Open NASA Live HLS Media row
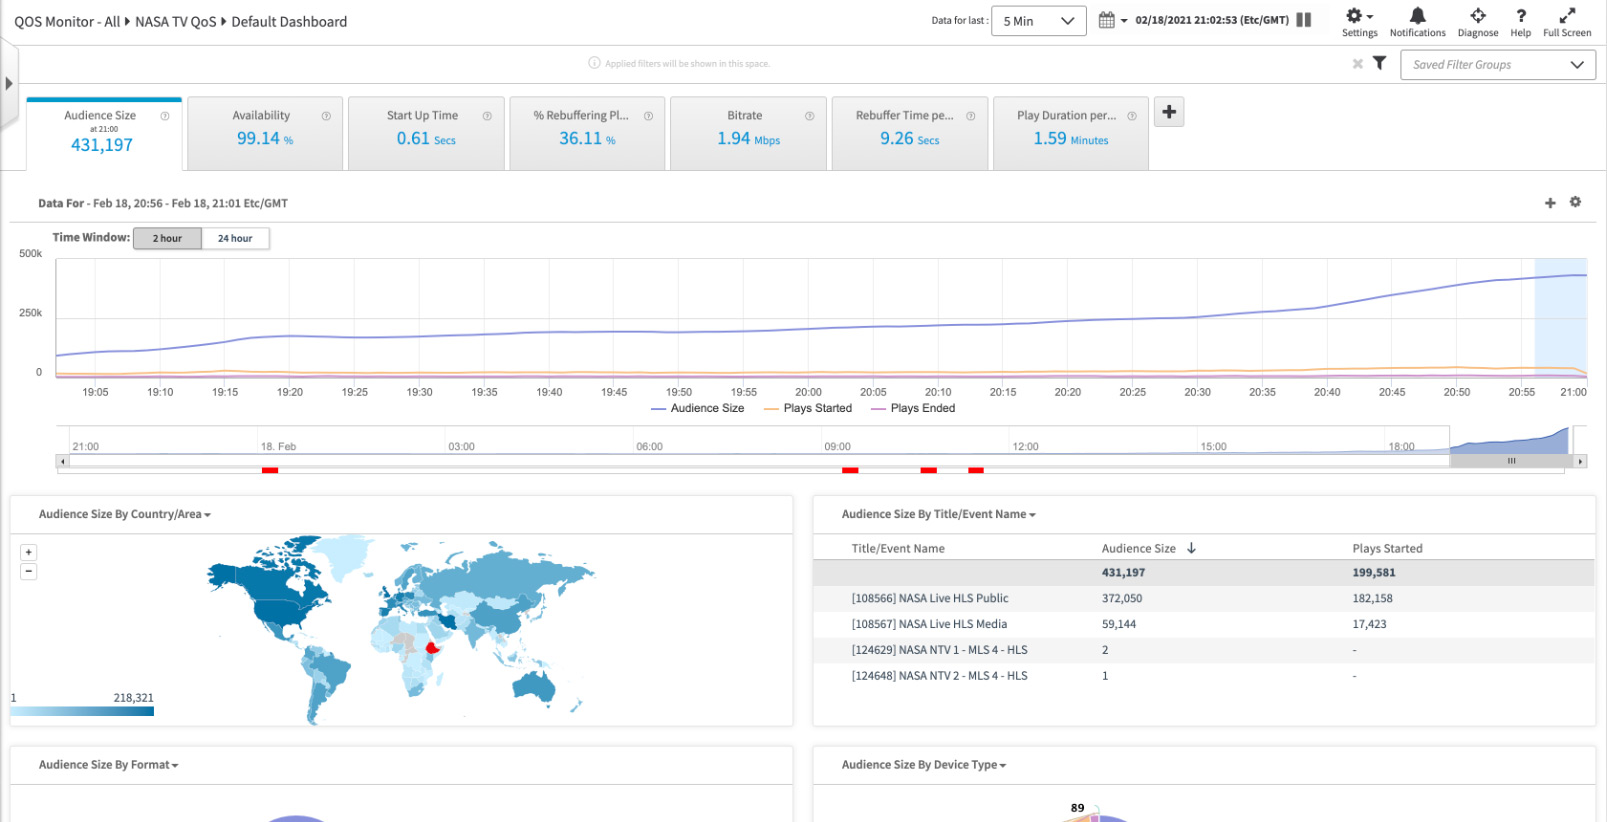 tap(1203, 624)
